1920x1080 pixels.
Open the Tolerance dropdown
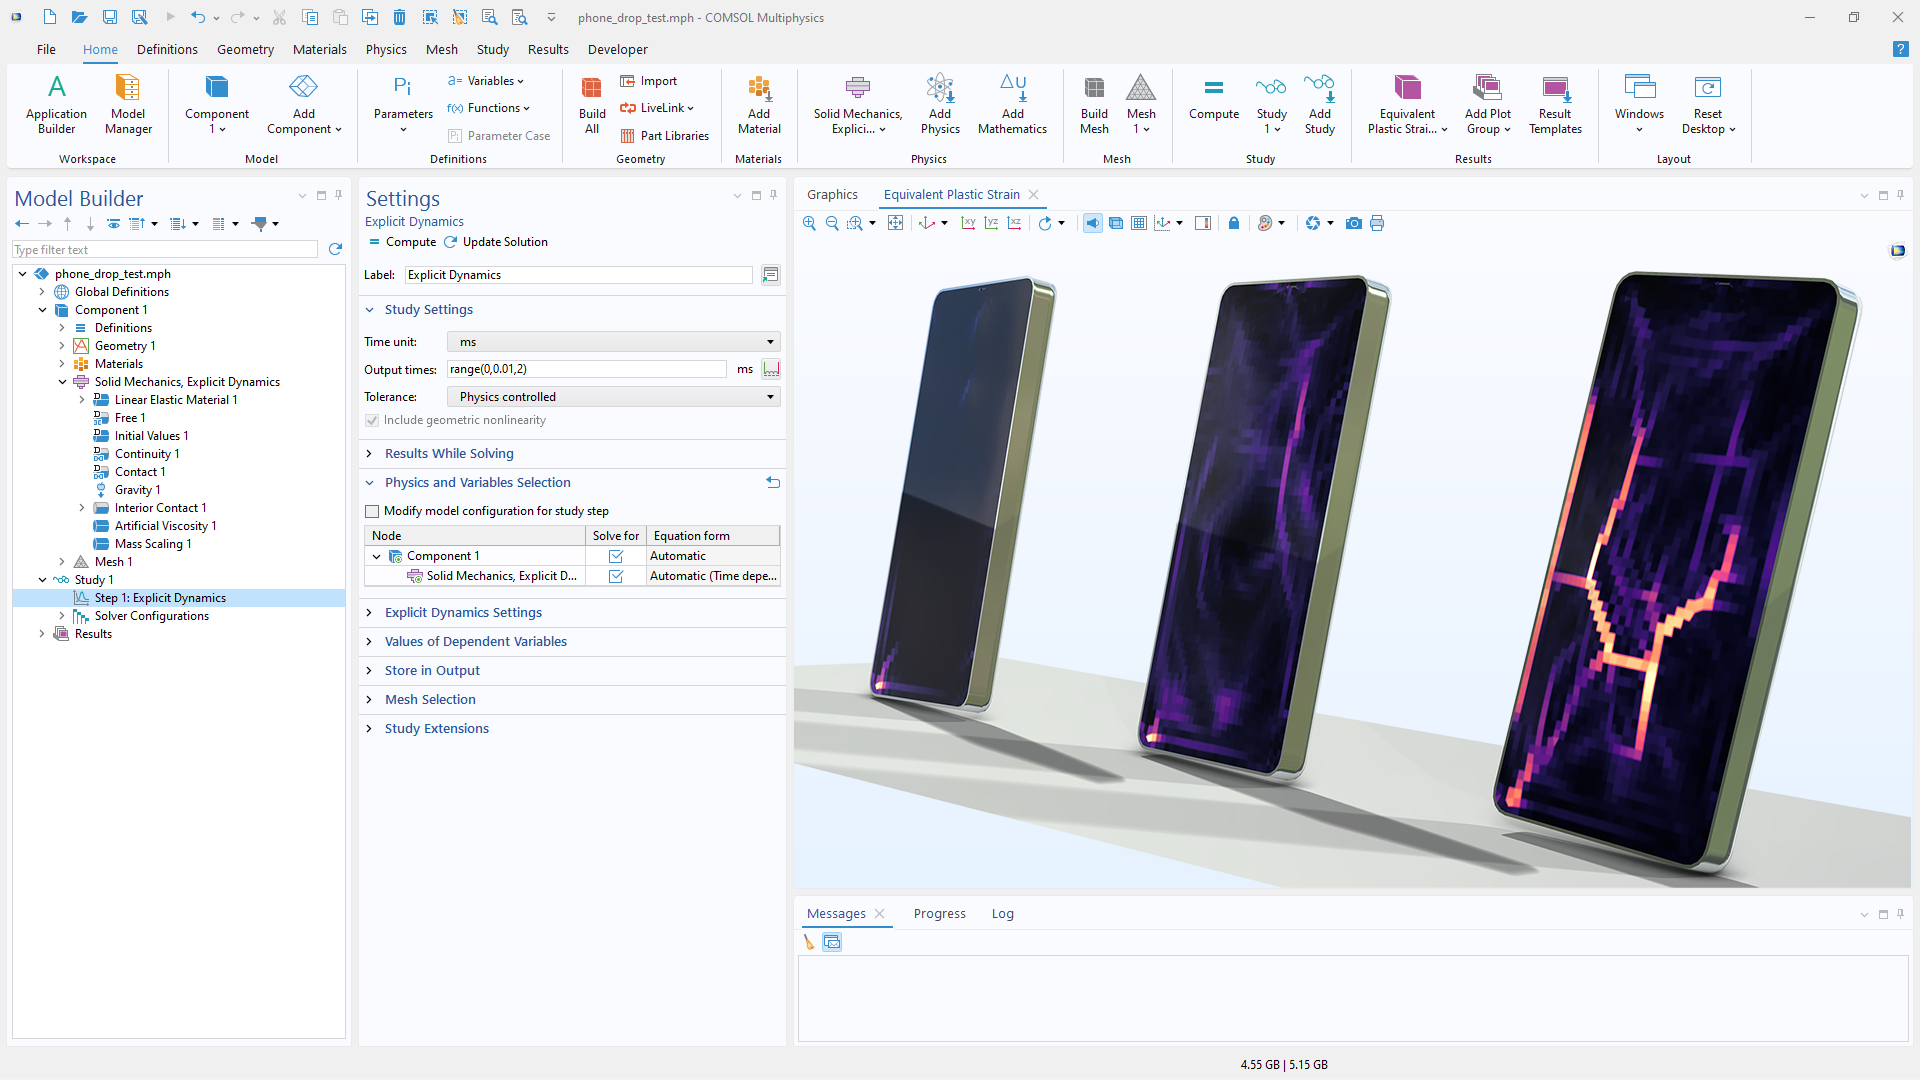(613, 397)
